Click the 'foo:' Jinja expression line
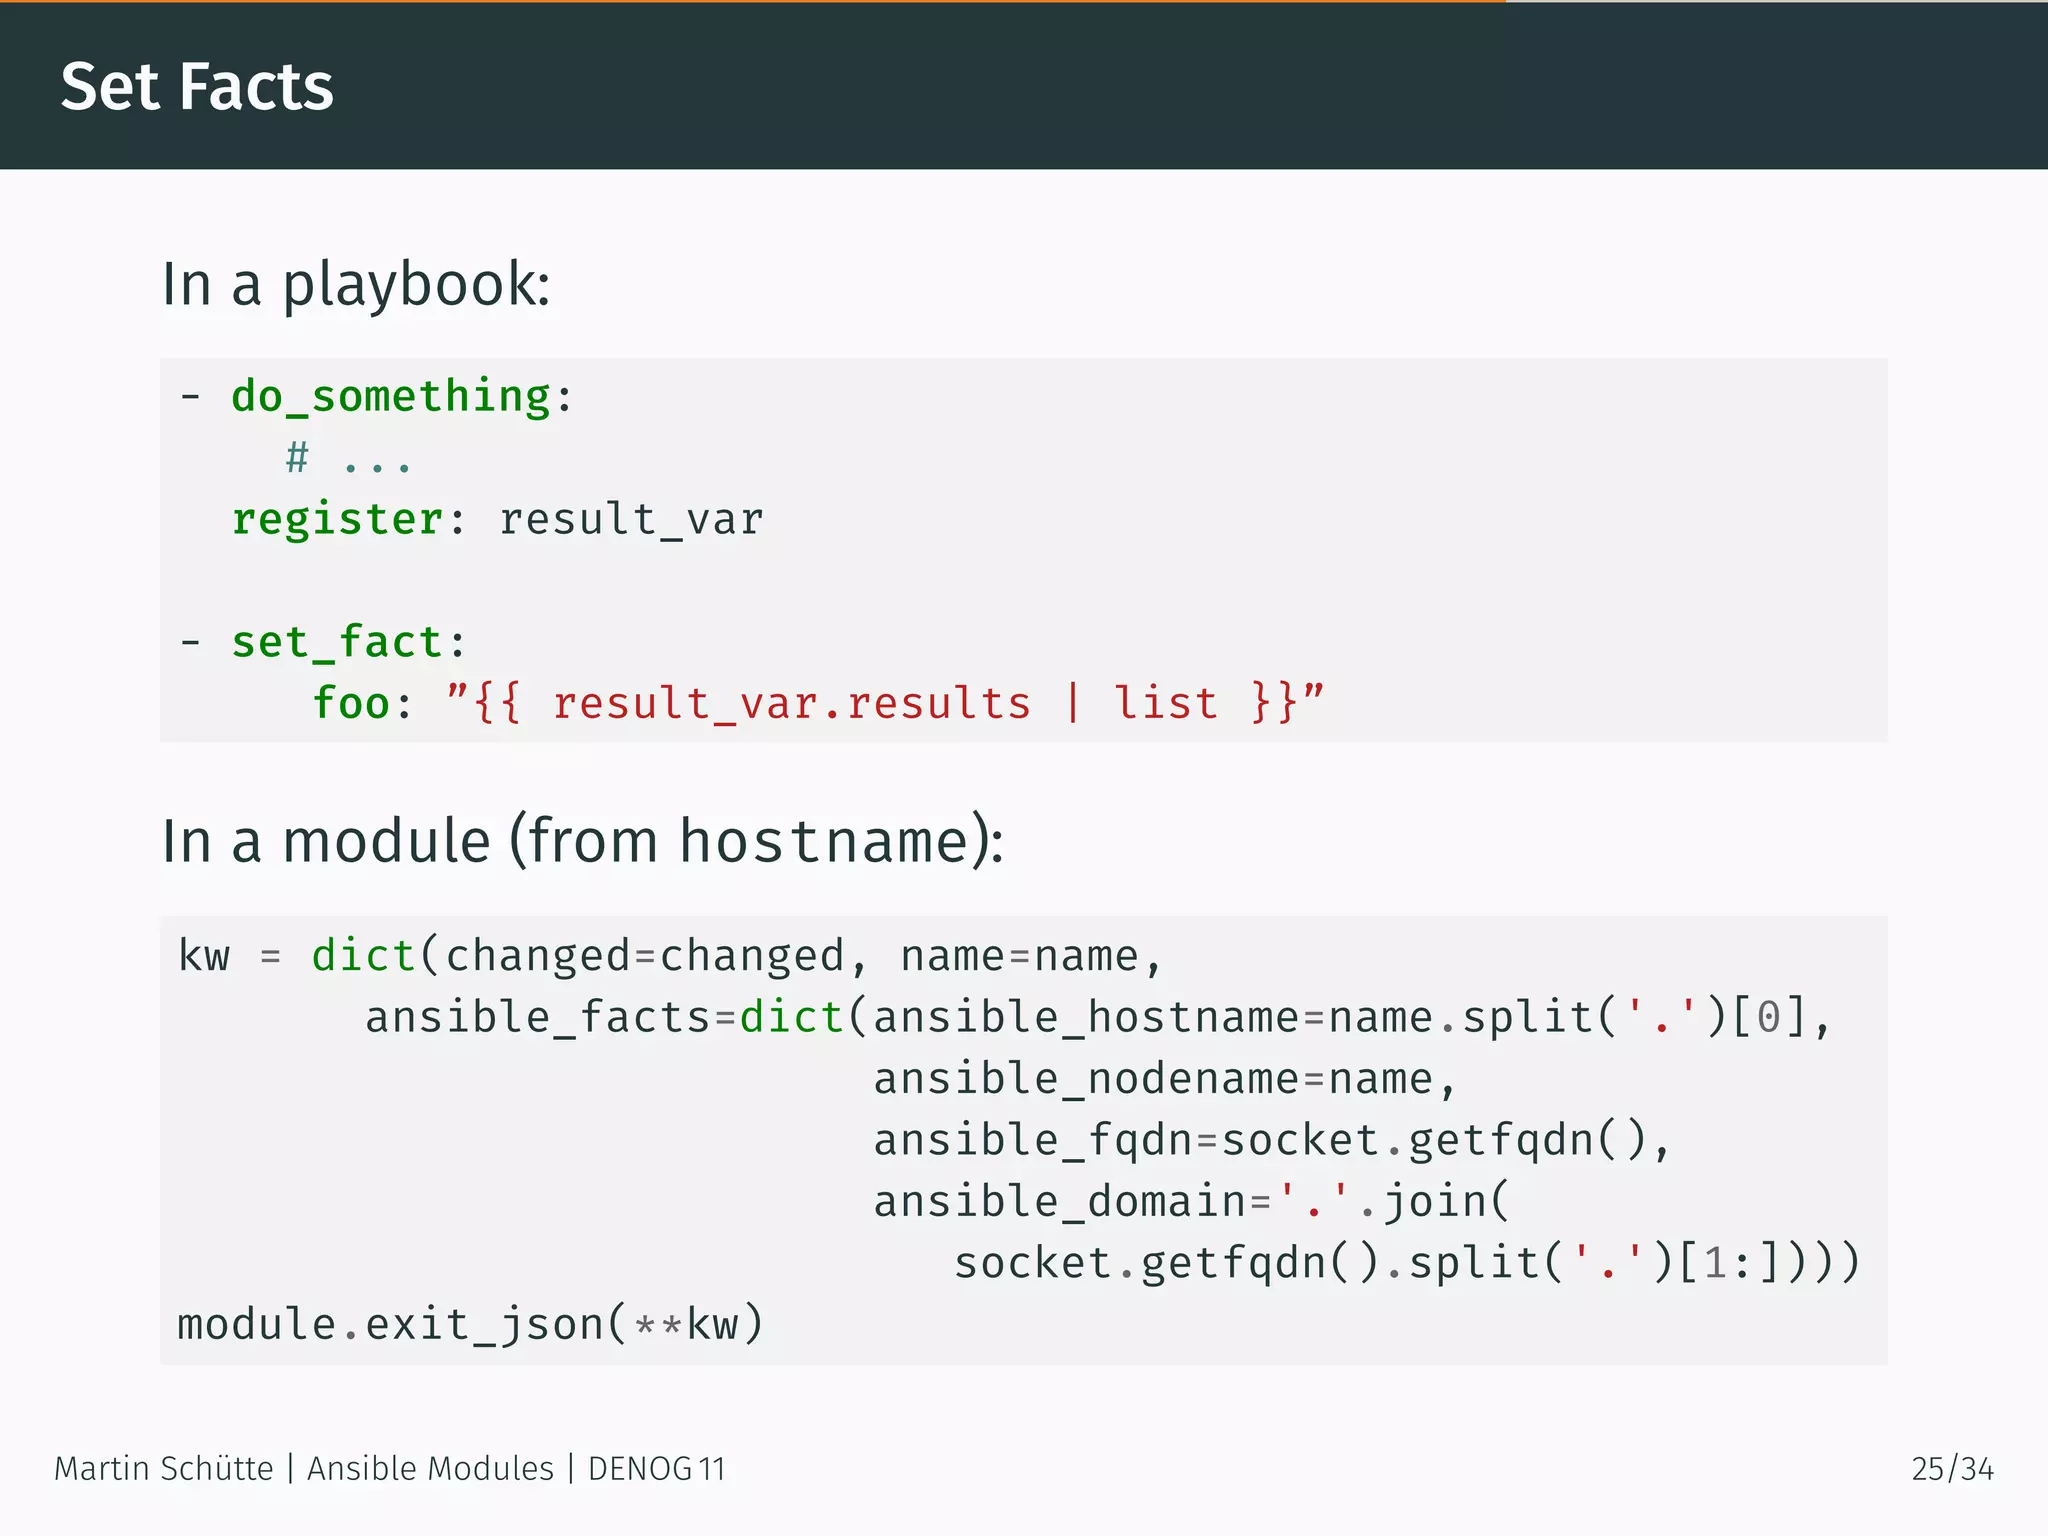Viewport: 2048px width, 1536px height. 818,703
